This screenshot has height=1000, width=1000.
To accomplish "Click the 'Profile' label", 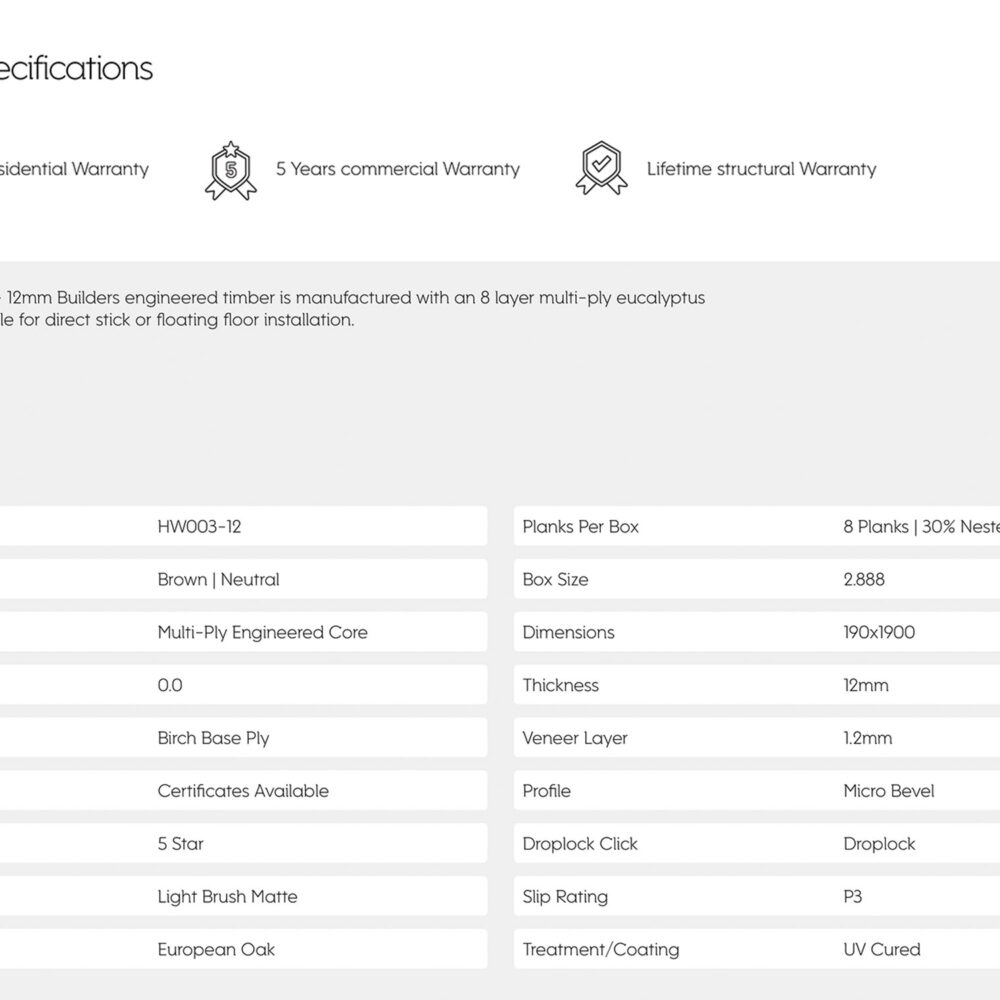I will click(x=547, y=791).
